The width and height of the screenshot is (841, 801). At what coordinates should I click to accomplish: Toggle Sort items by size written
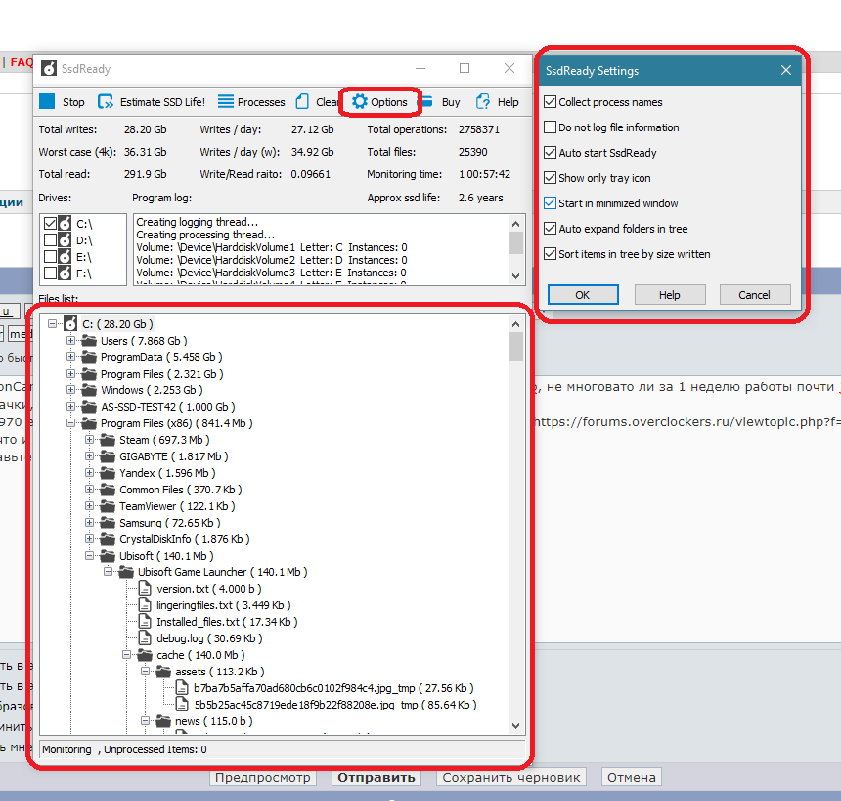click(x=550, y=254)
